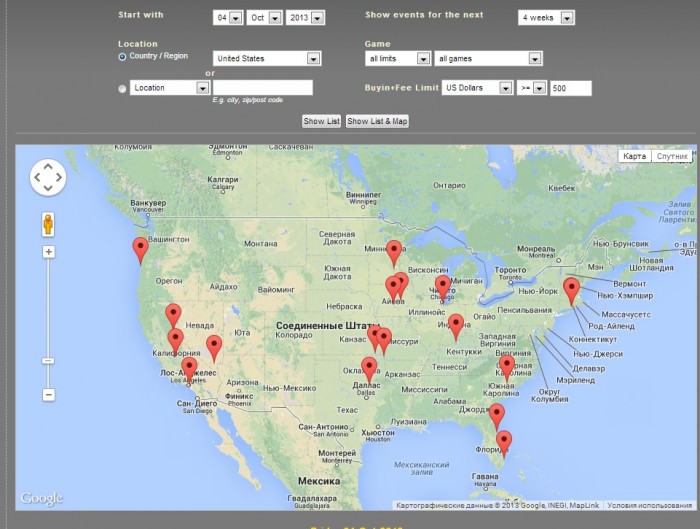
Task: Click the map marker over Oklahoma
Action: click(369, 370)
